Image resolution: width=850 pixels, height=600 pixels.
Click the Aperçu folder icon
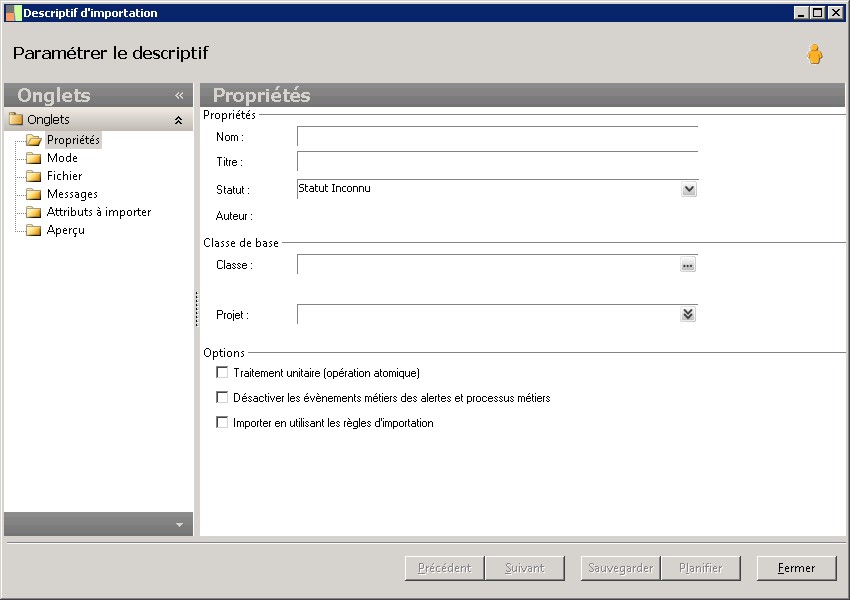[x=34, y=230]
